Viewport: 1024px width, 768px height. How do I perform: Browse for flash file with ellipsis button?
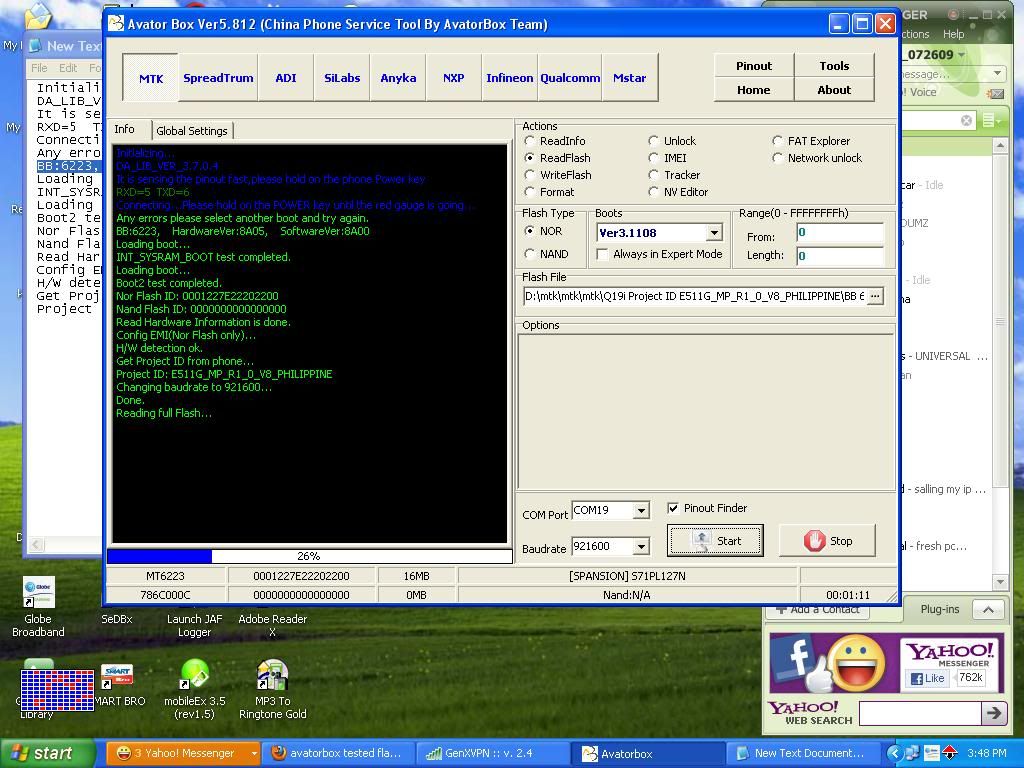pyautogui.click(x=875, y=296)
